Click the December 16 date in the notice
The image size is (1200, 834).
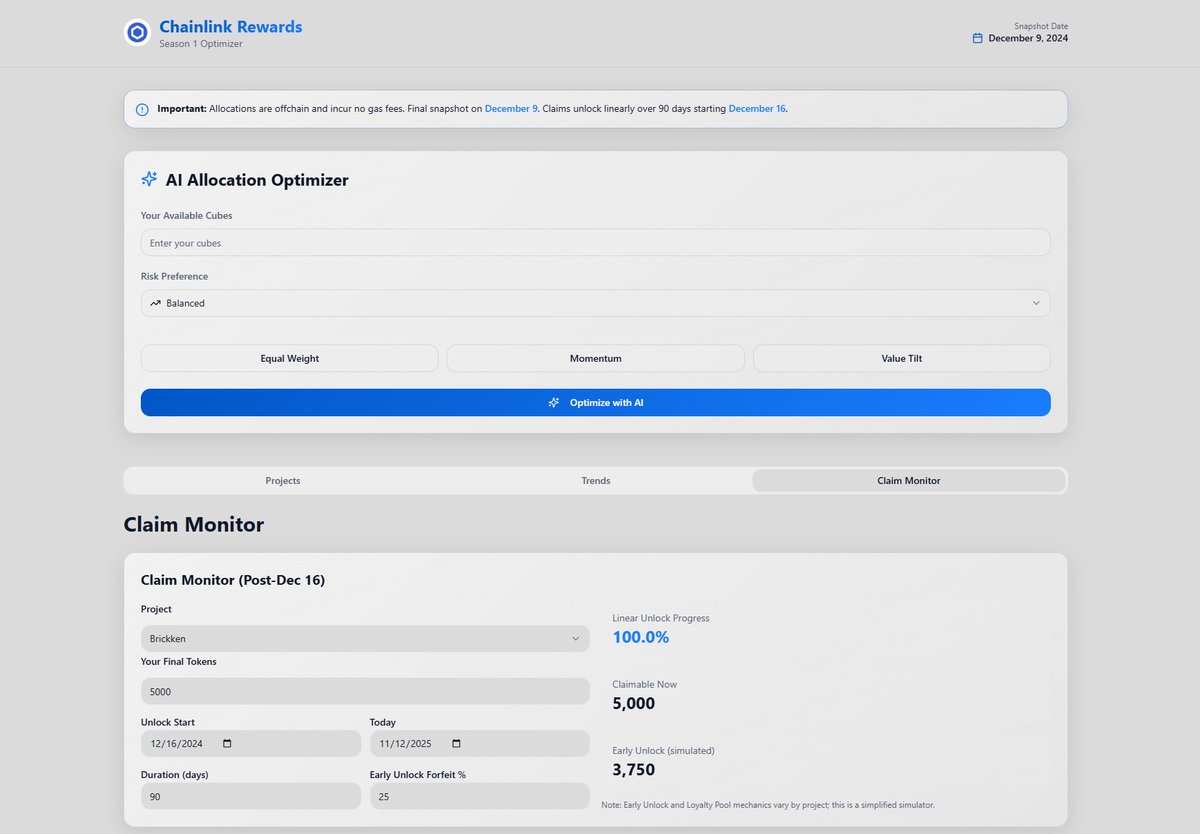coord(757,108)
